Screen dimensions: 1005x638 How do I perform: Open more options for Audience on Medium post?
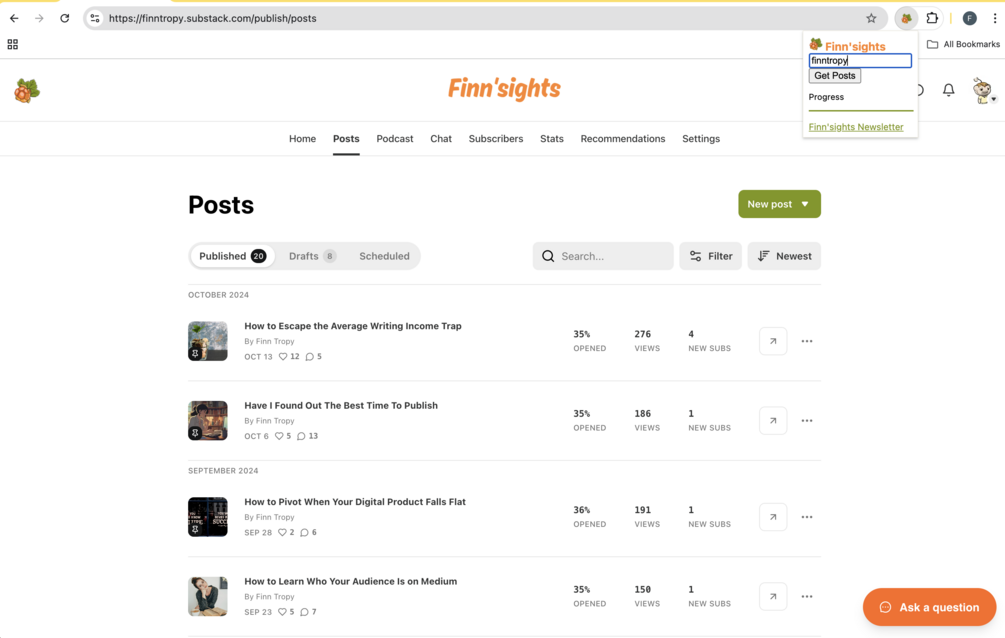tap(807, 596)
